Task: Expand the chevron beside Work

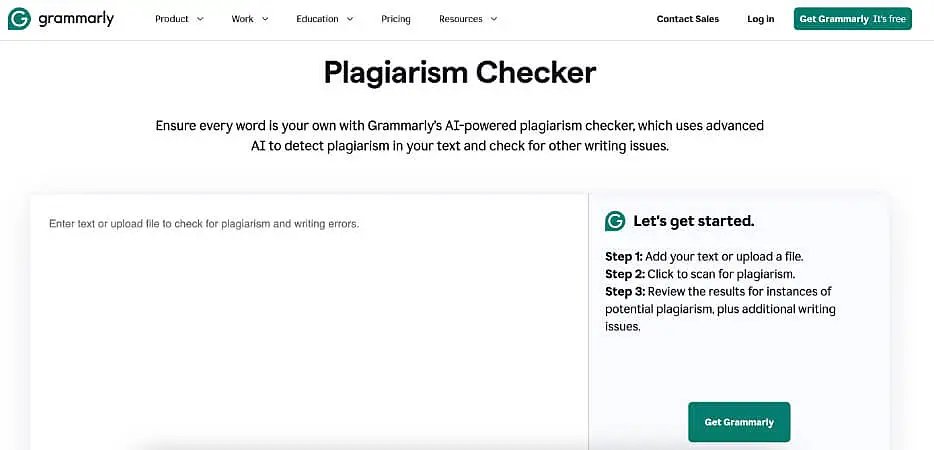Action: [265, 19]
